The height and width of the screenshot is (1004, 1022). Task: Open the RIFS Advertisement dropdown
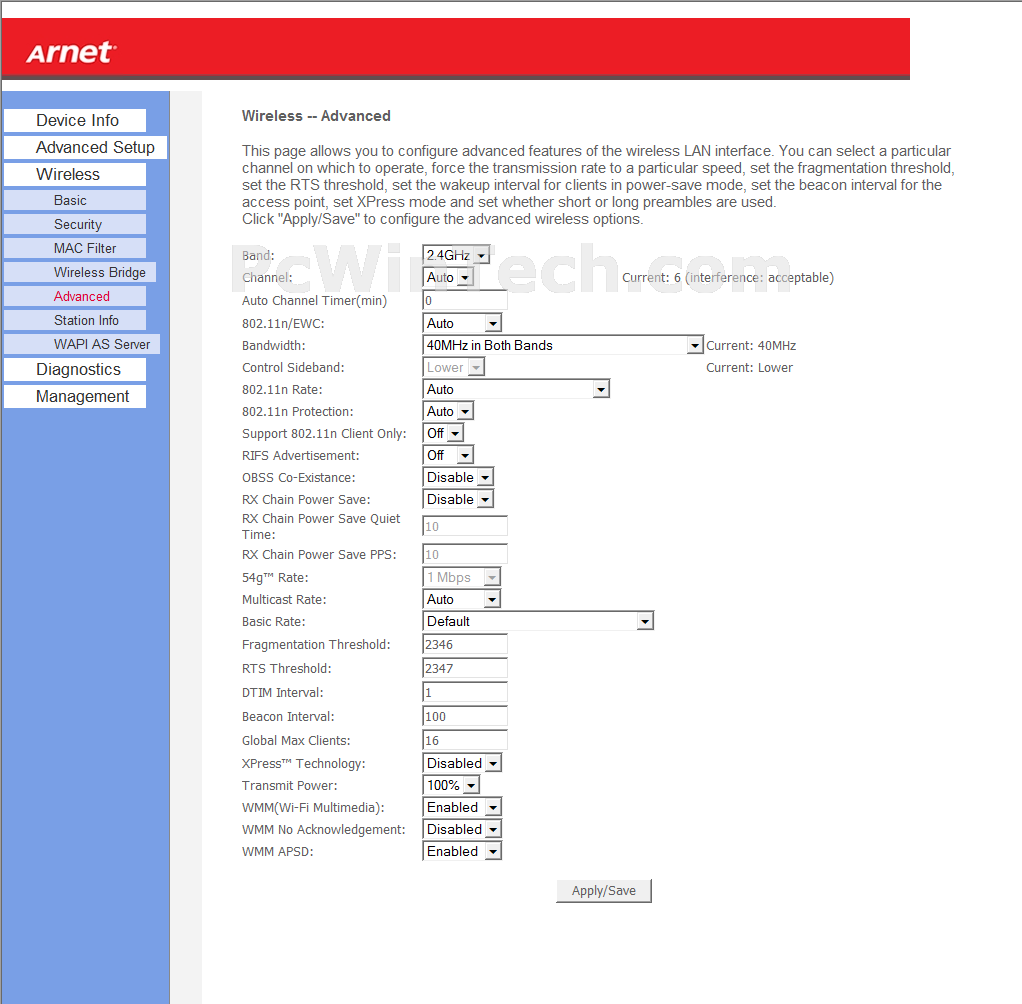click(x=448, y=455)
